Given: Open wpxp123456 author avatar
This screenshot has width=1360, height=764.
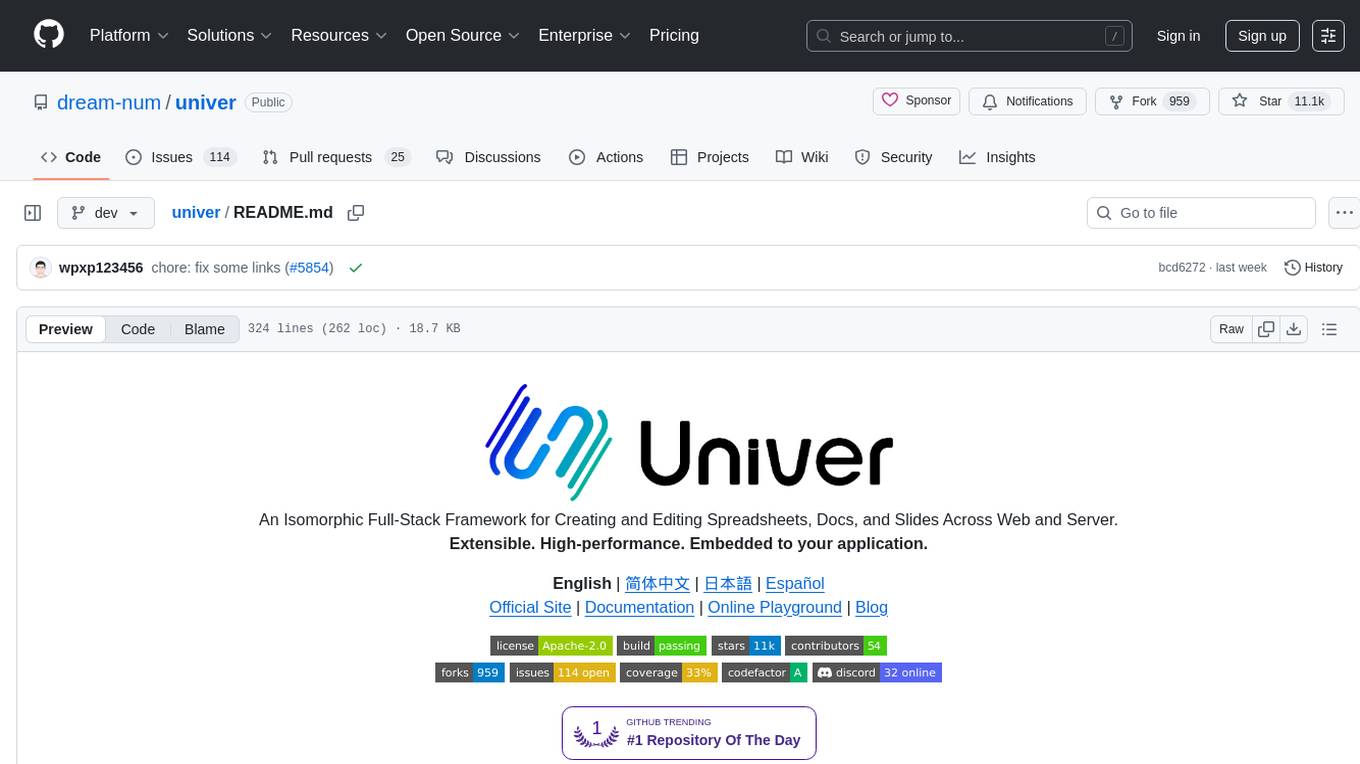Looking at the screenshot, I should click(41, 268).
